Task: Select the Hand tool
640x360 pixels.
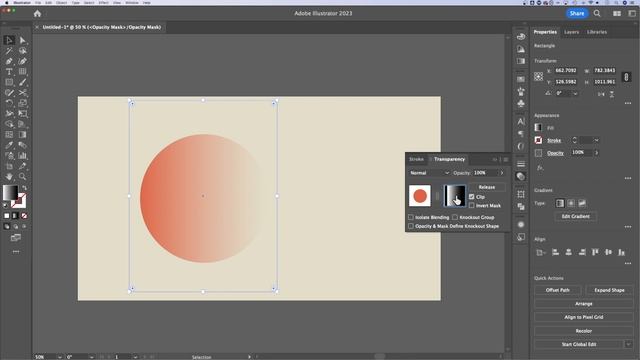Action: click(9, 177)
